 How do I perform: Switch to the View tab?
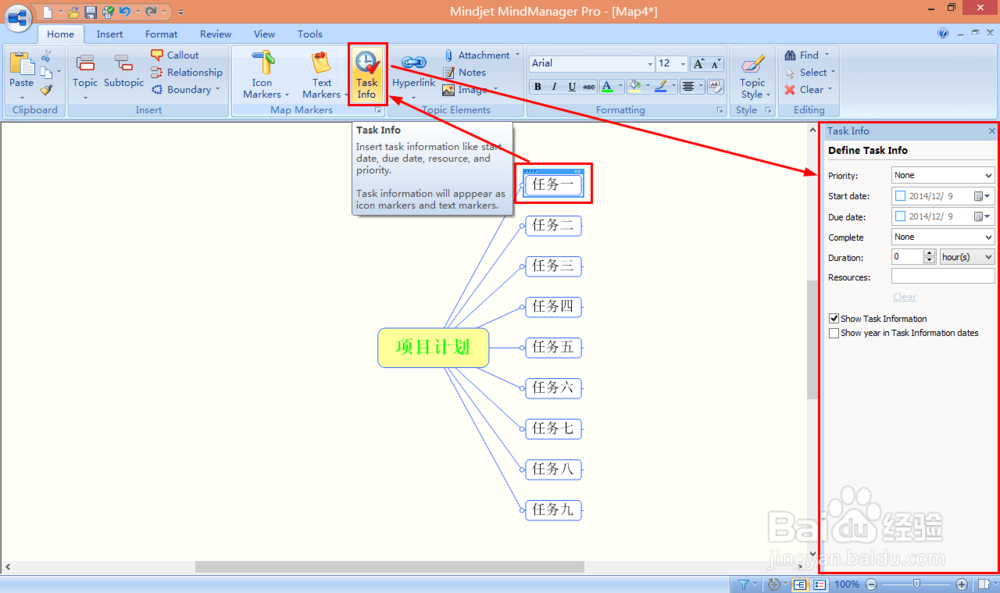point(264,34)
